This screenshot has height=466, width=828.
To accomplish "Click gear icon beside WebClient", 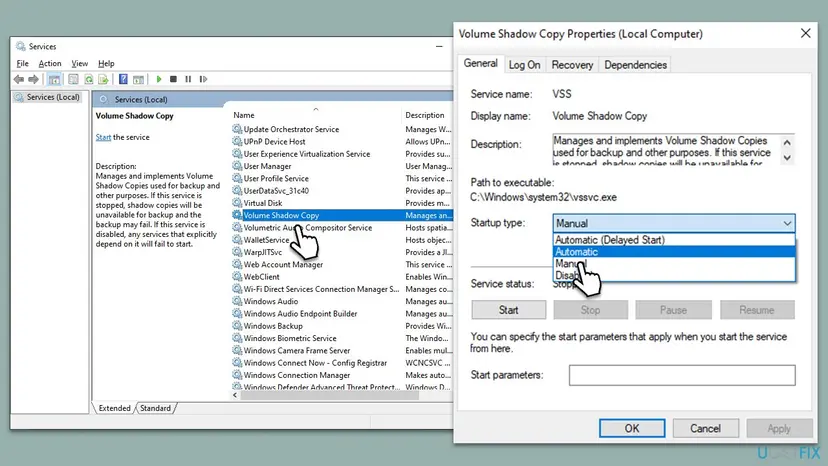I will click(x=237, y=276).
